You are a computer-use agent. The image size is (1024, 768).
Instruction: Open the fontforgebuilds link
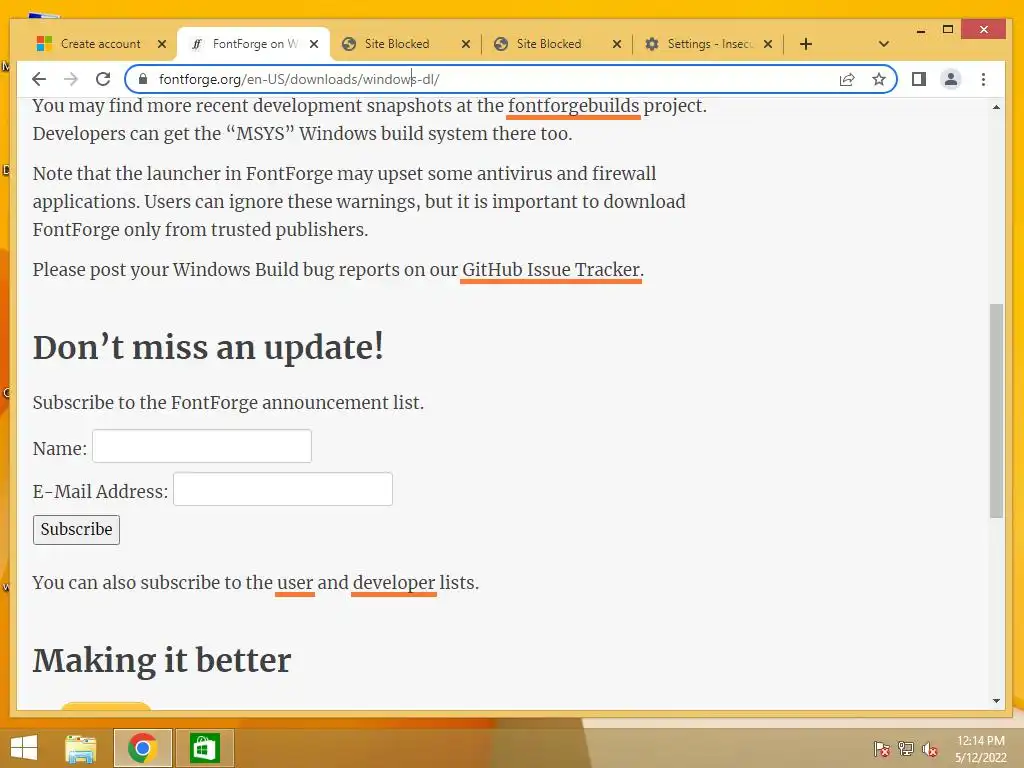point(573,106)
